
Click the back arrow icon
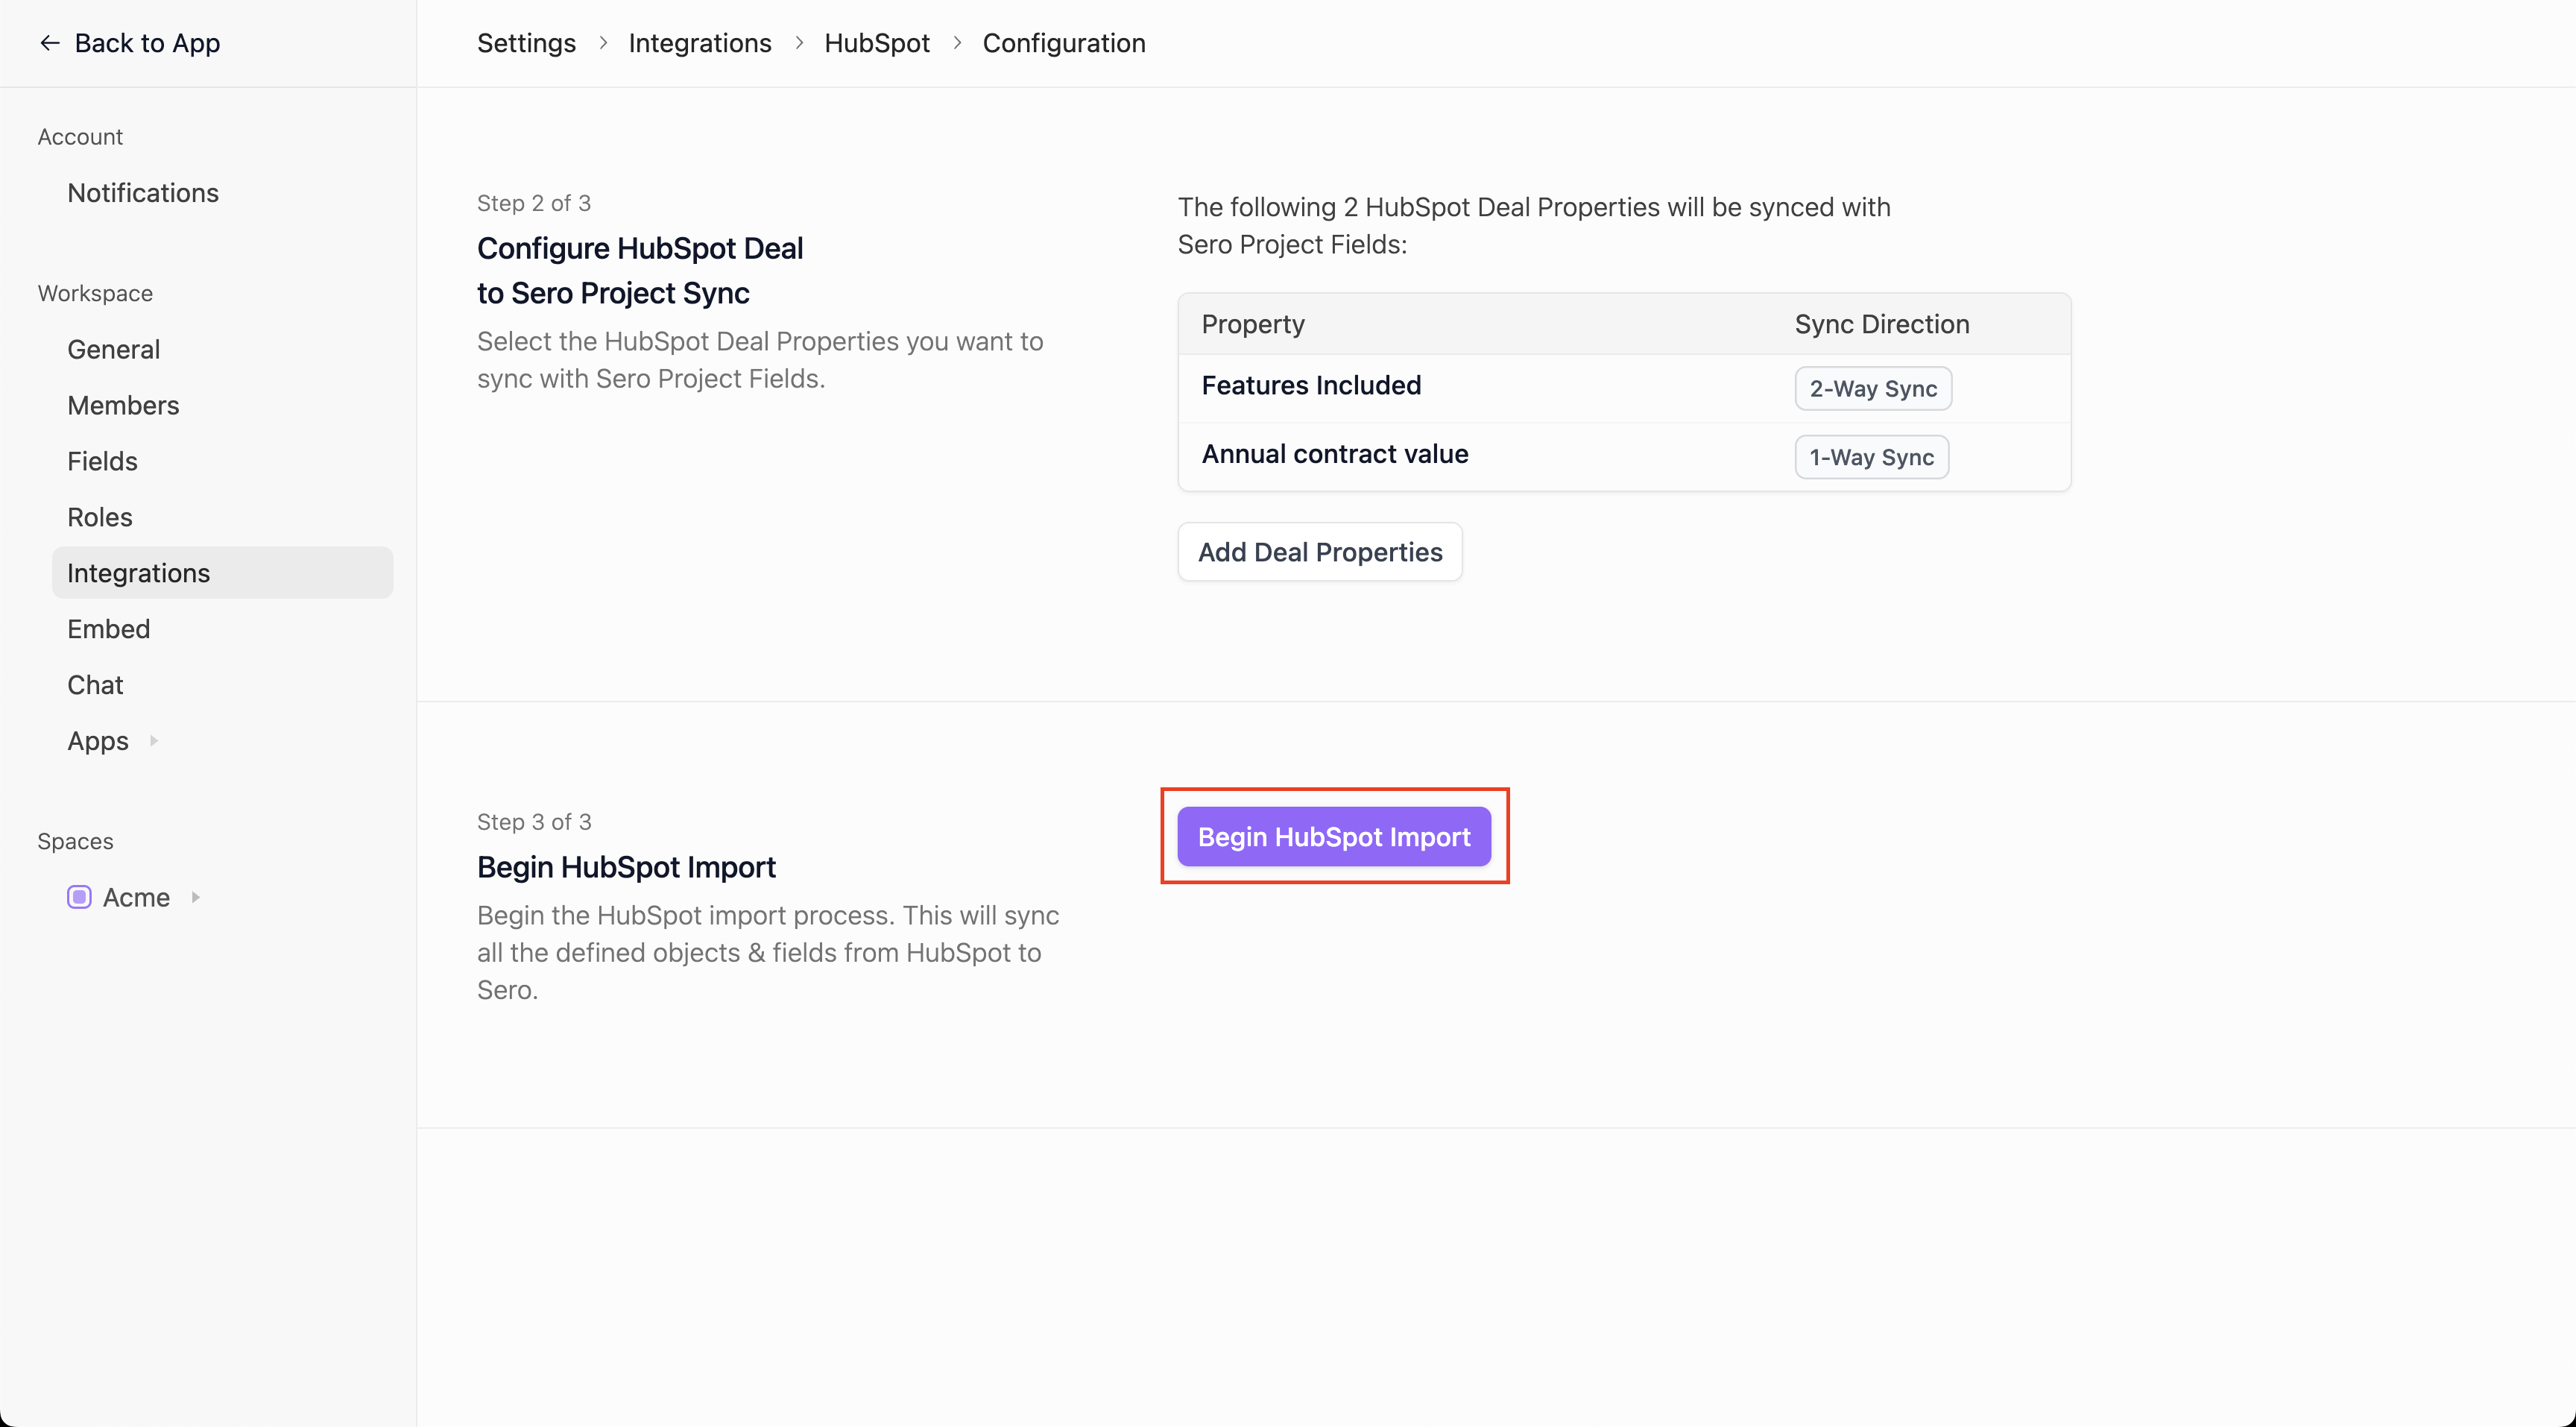coord(49,43)
